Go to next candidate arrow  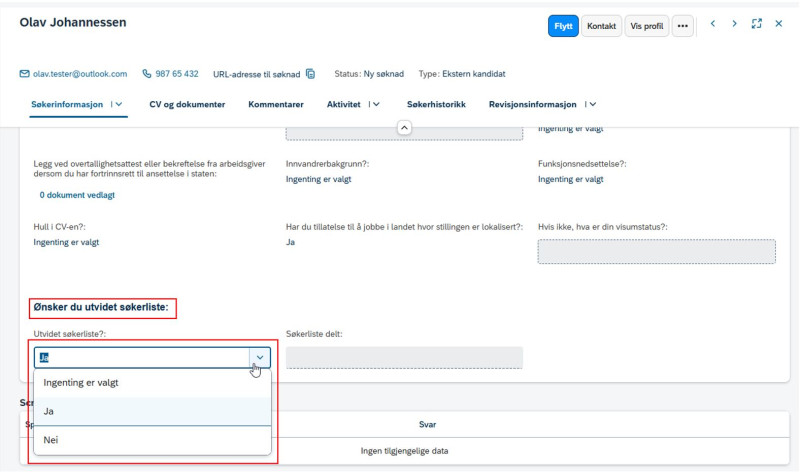click(734, 23)
